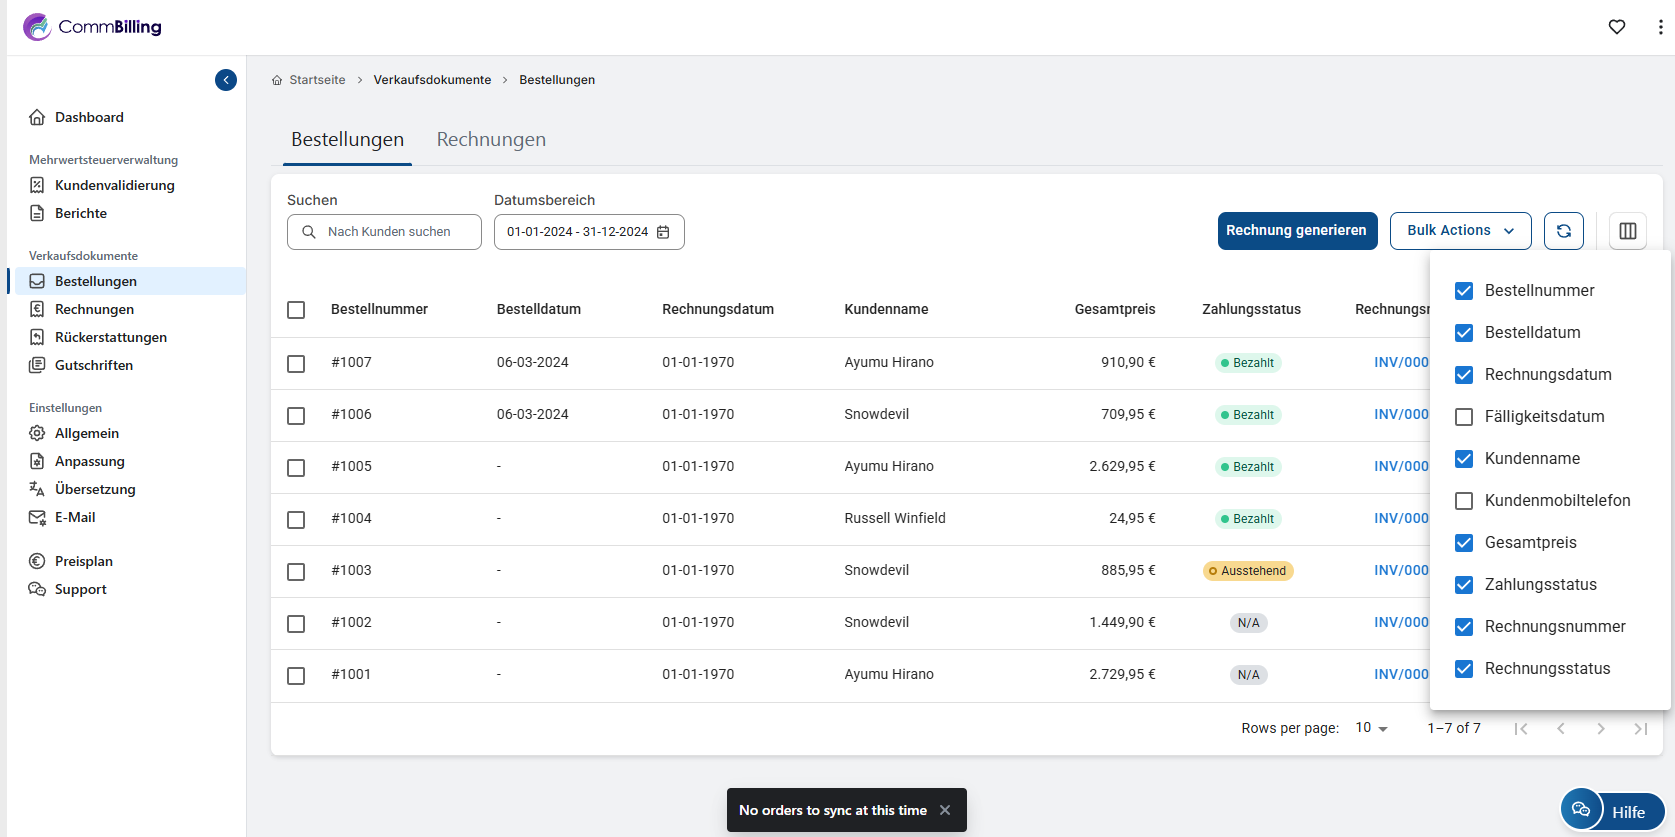1675x837 pixels.
Task: Close the sync notification toast
Action: click(x=945, y=810)
